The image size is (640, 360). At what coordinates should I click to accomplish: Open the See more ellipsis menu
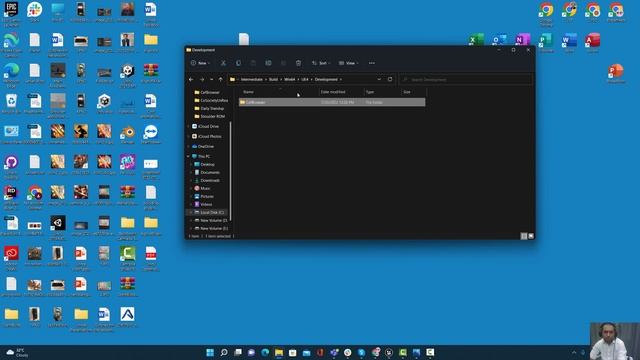(x=372, y=63)
